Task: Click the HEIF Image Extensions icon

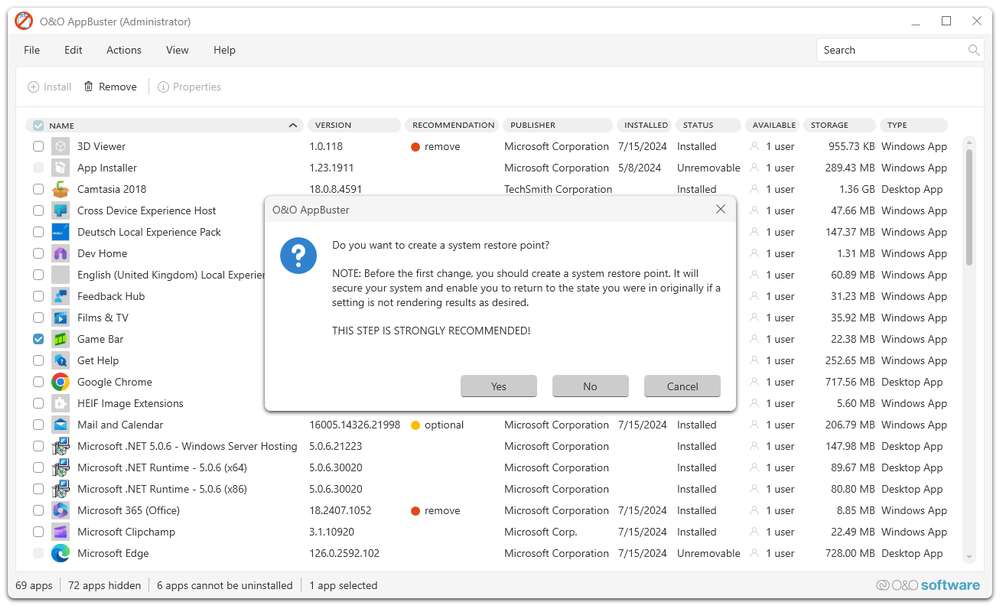Action: [x=60, y=403]
